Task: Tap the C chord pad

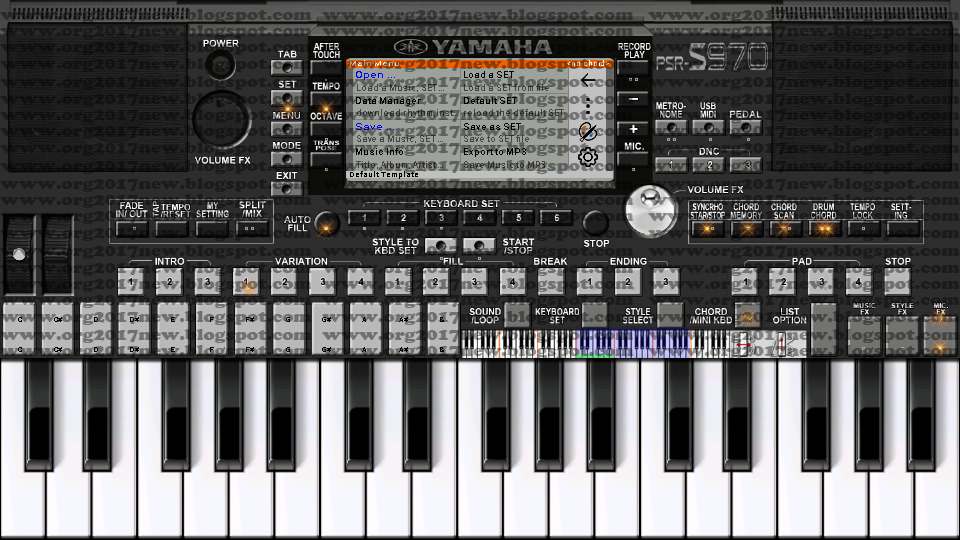Action: coord(20,329)
